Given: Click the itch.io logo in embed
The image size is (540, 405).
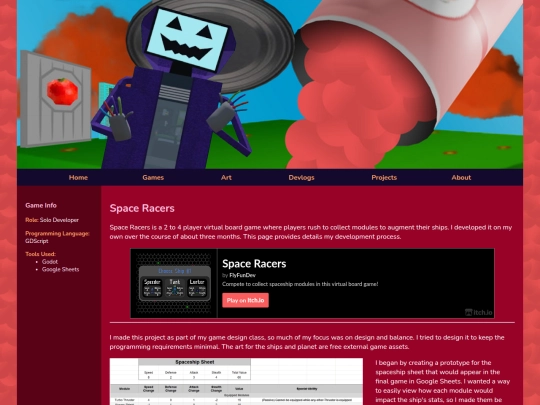Looking at the screenshot, I should (x=479, y=312).
